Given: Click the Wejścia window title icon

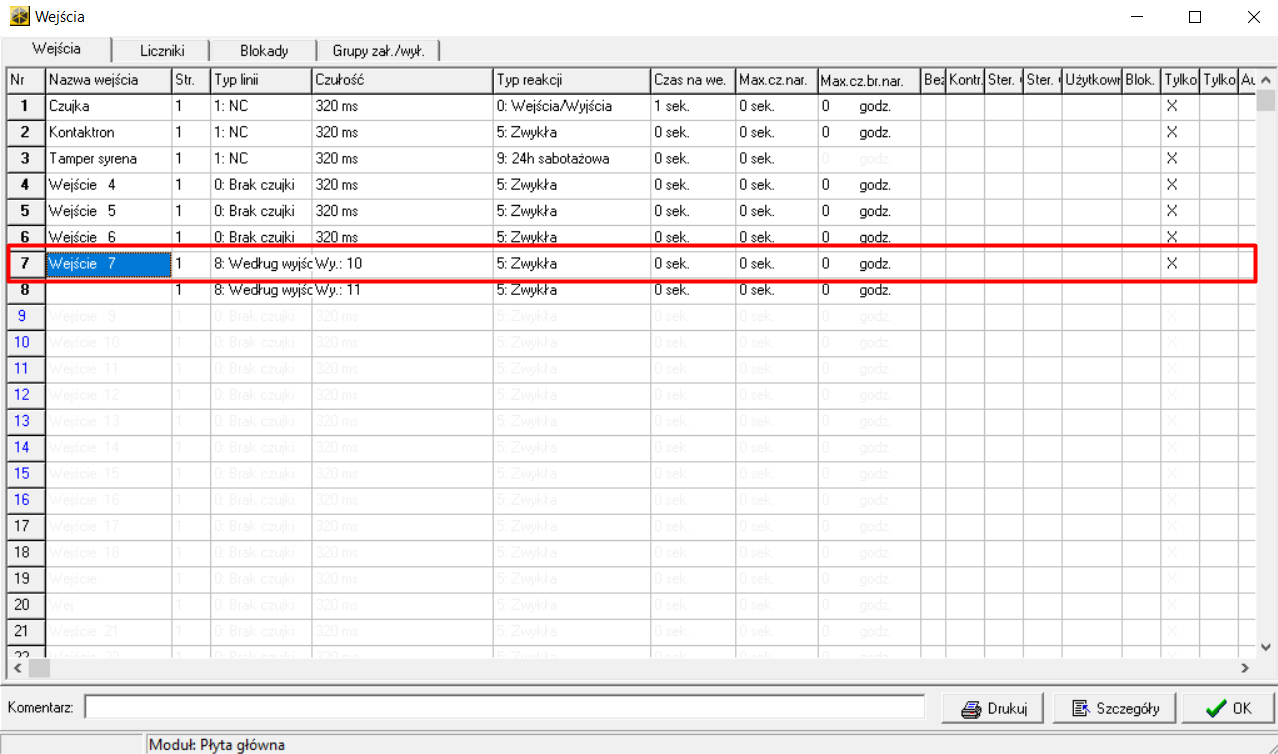Looking at the screenshot, I should click(19, 17).
